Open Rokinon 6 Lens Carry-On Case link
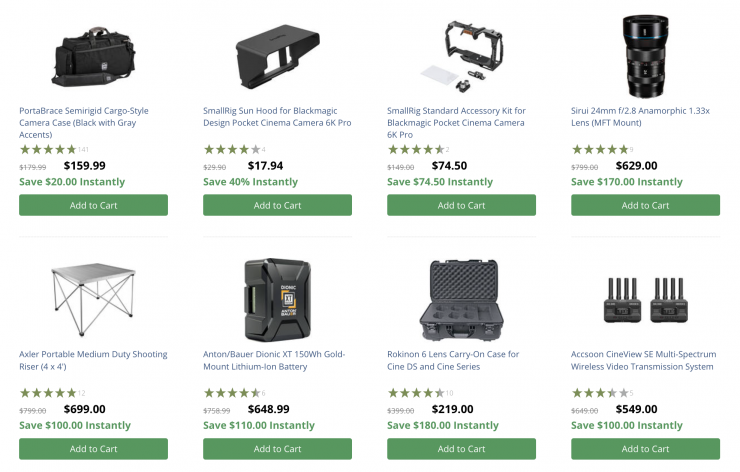This screenshot has width=740, height=472. (x=453, y=360)
